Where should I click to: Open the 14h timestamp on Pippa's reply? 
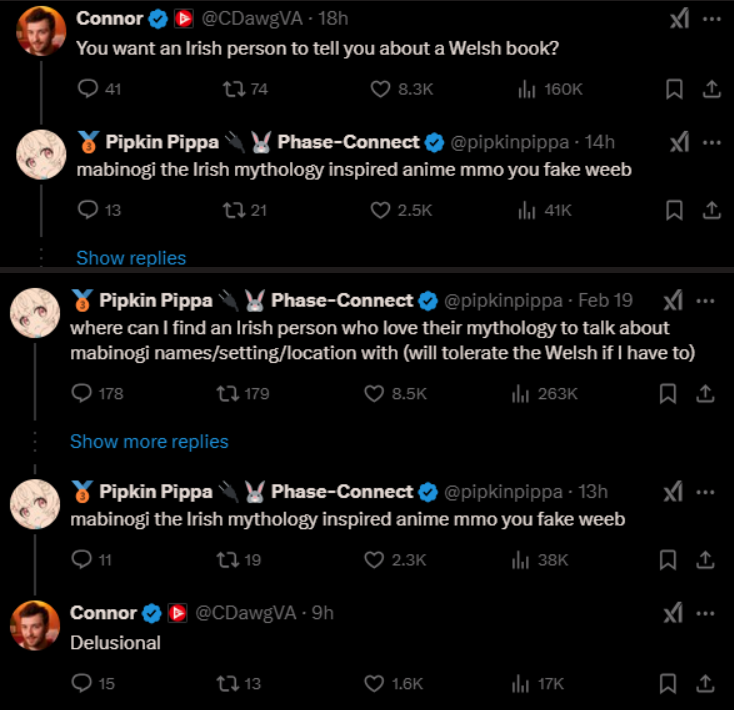(600, 142)
